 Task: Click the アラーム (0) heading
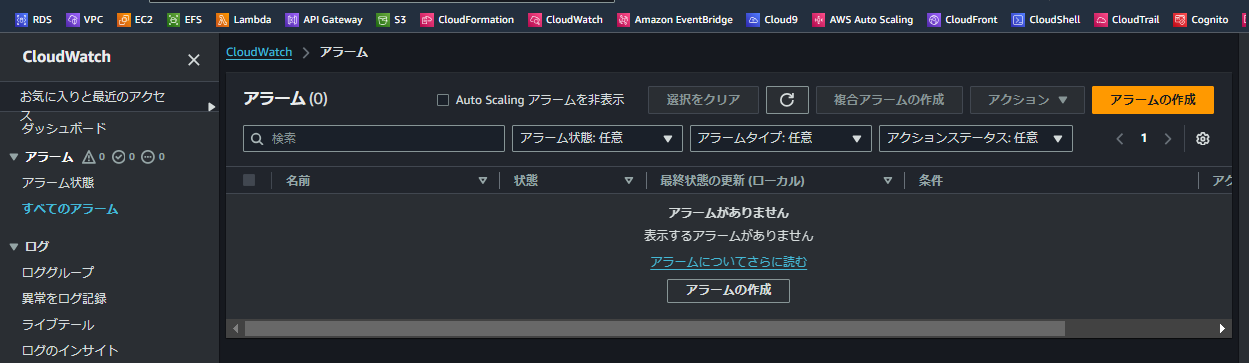[x=285, y=98]
